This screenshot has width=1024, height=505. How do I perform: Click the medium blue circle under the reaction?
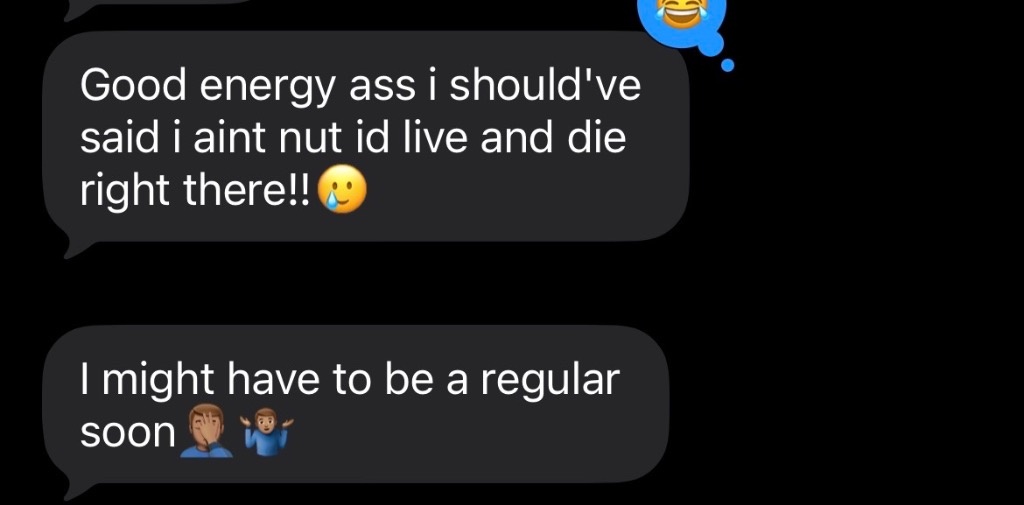(711, 43)
